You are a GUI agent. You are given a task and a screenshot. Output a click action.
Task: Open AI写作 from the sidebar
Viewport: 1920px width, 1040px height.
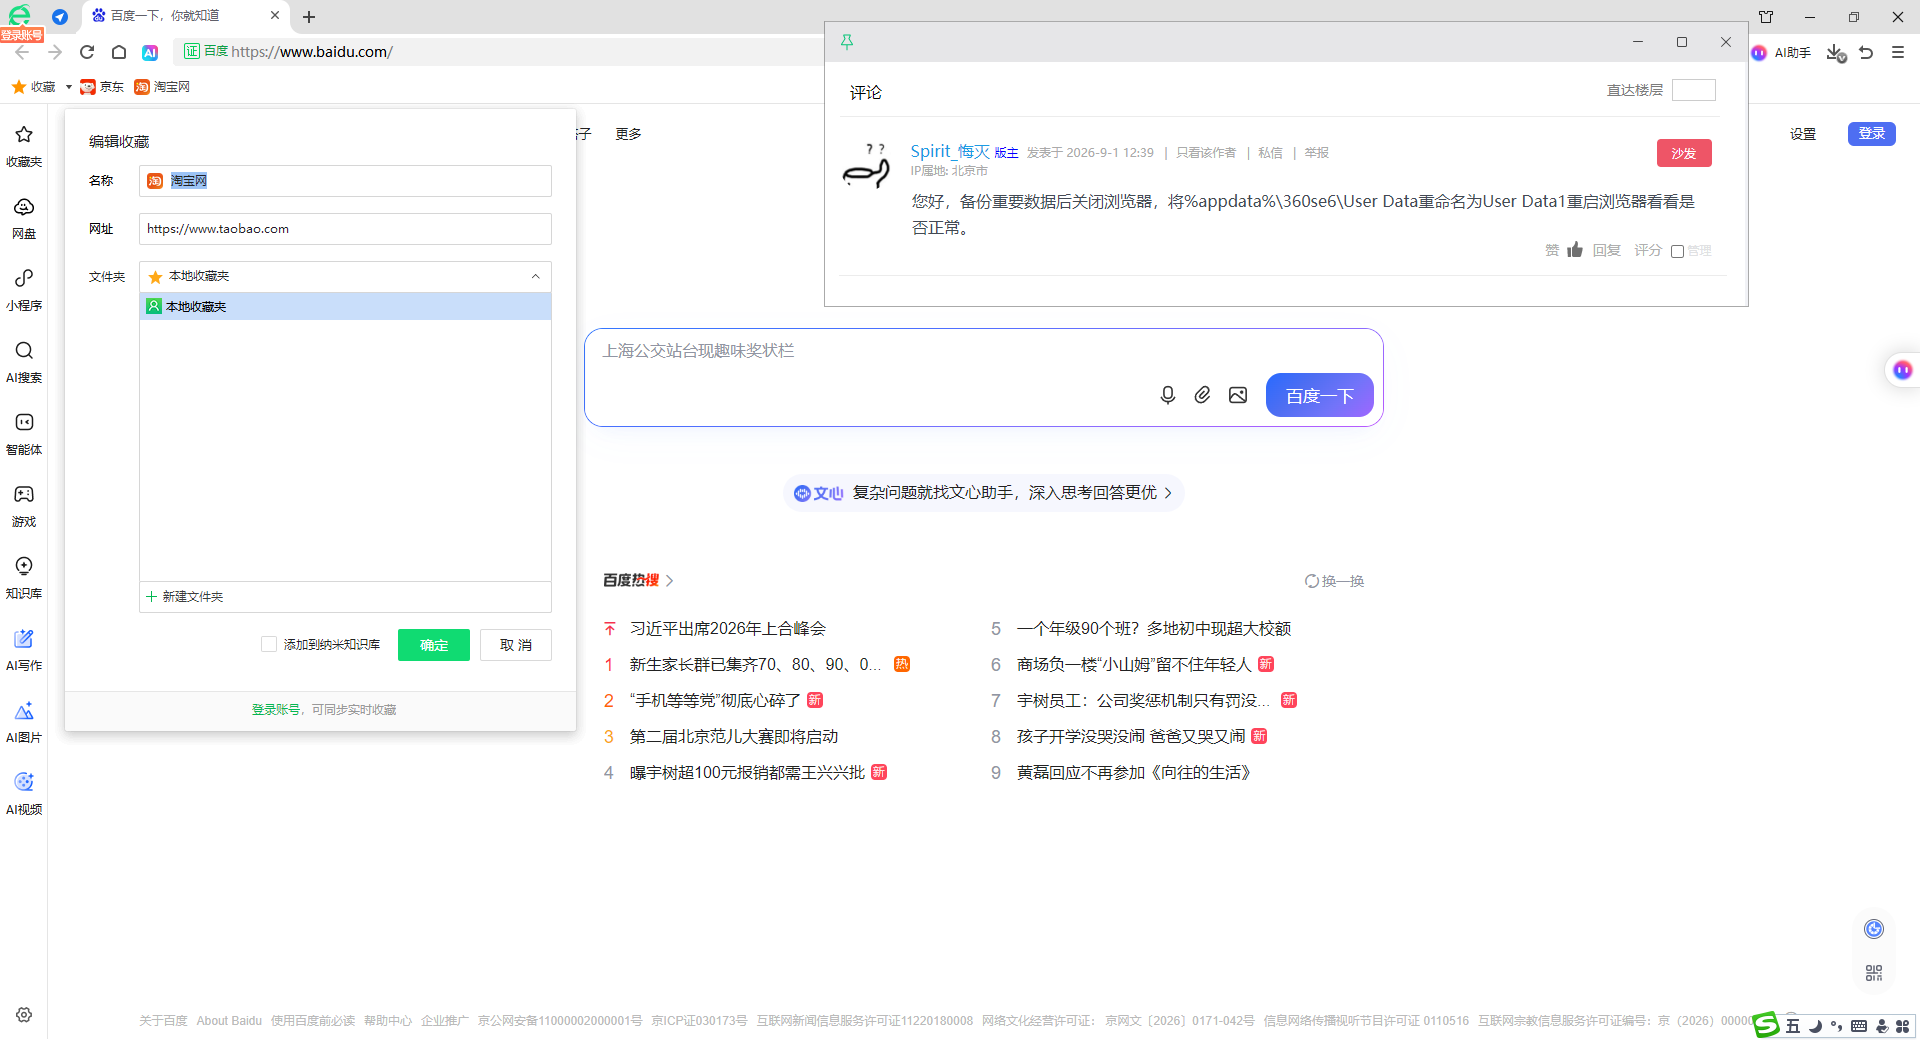24,649
